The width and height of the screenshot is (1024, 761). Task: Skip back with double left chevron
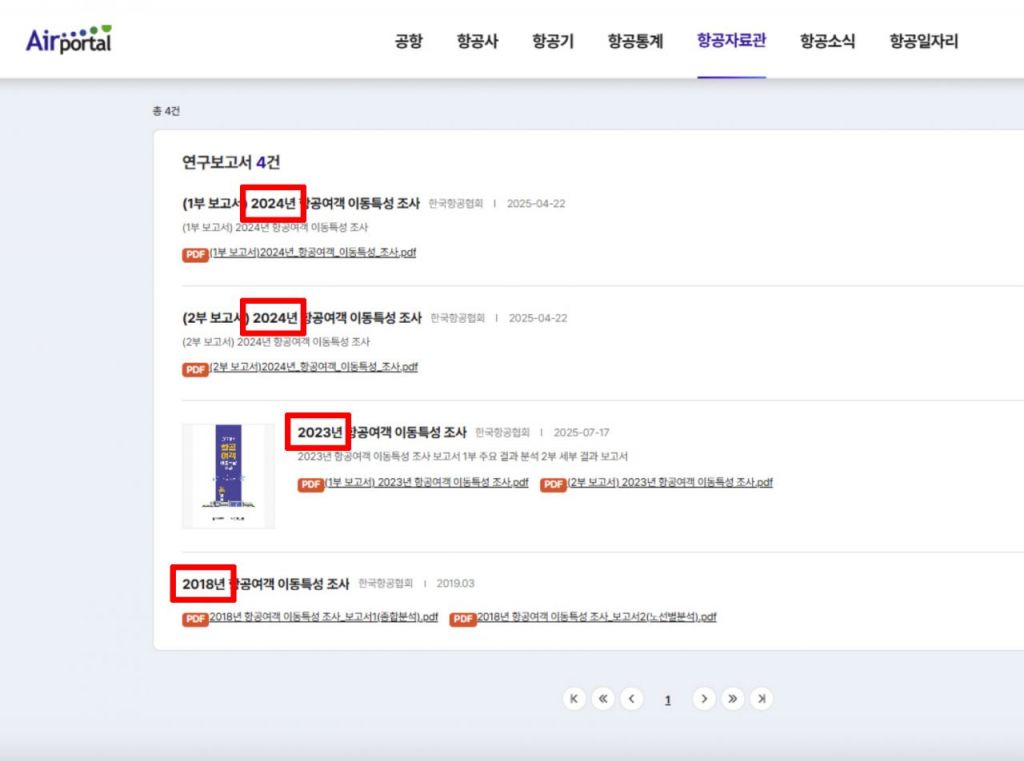pyautogui.click(x=602, y=699)
